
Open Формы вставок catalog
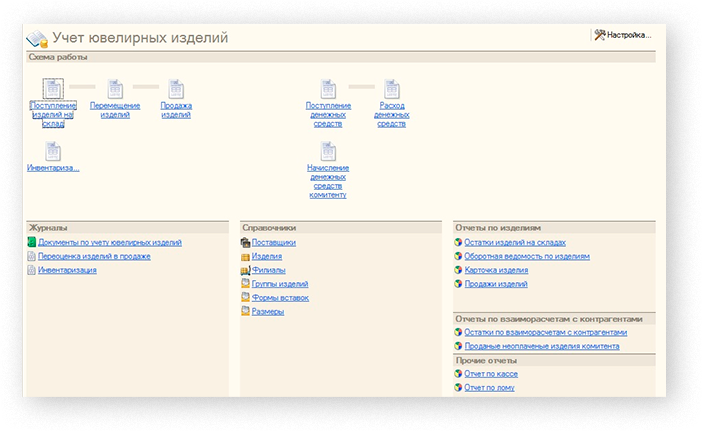tap(280, 298)
